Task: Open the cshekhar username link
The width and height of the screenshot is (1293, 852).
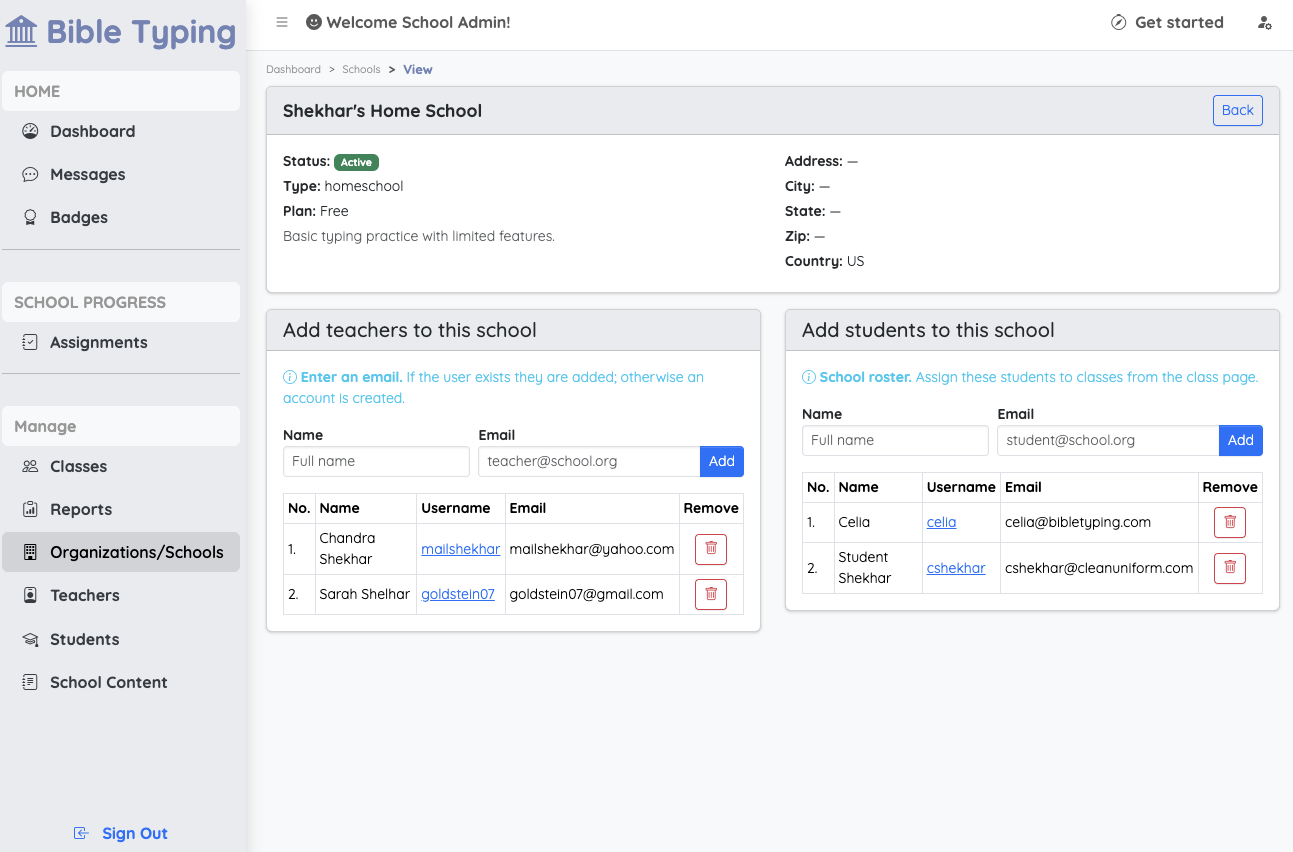Action: tap(956, 568)
